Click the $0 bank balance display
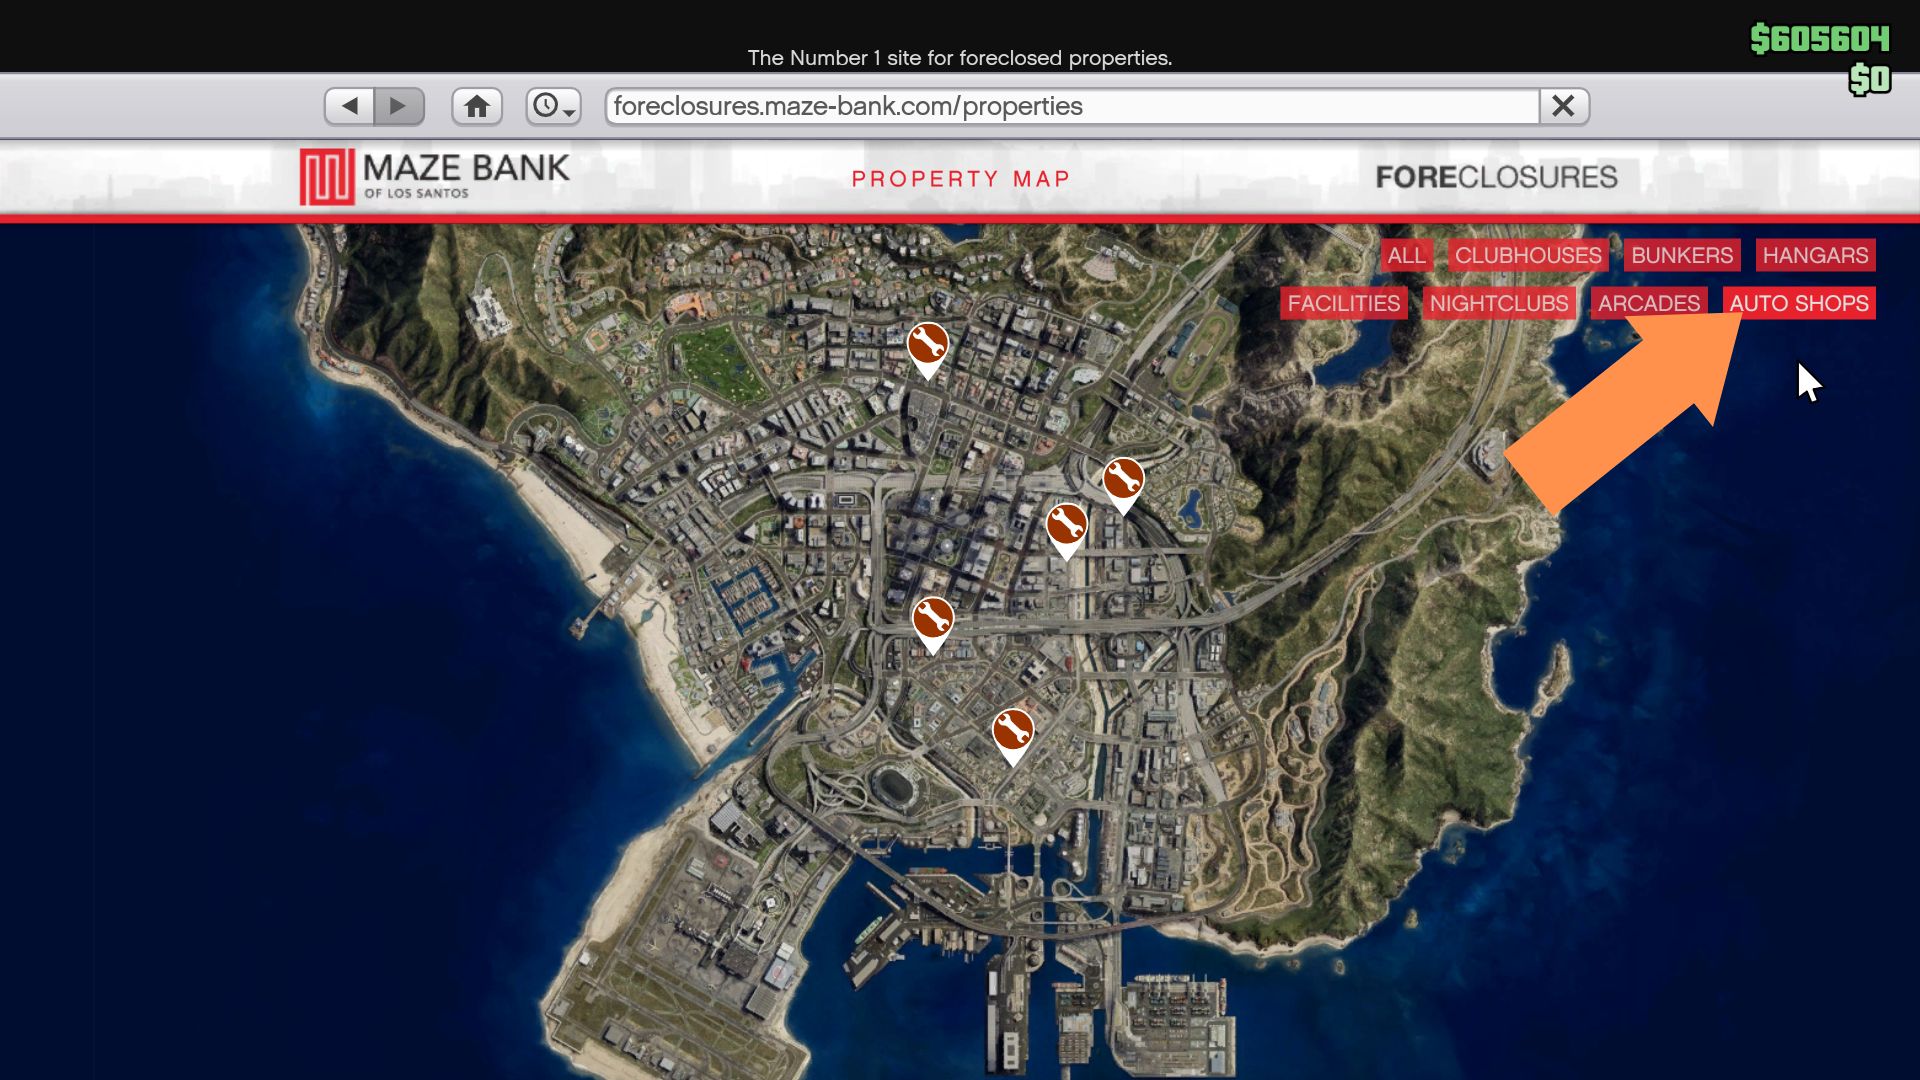The width and height of the screenshot is (1920, 1080). tap(1870, 79)
